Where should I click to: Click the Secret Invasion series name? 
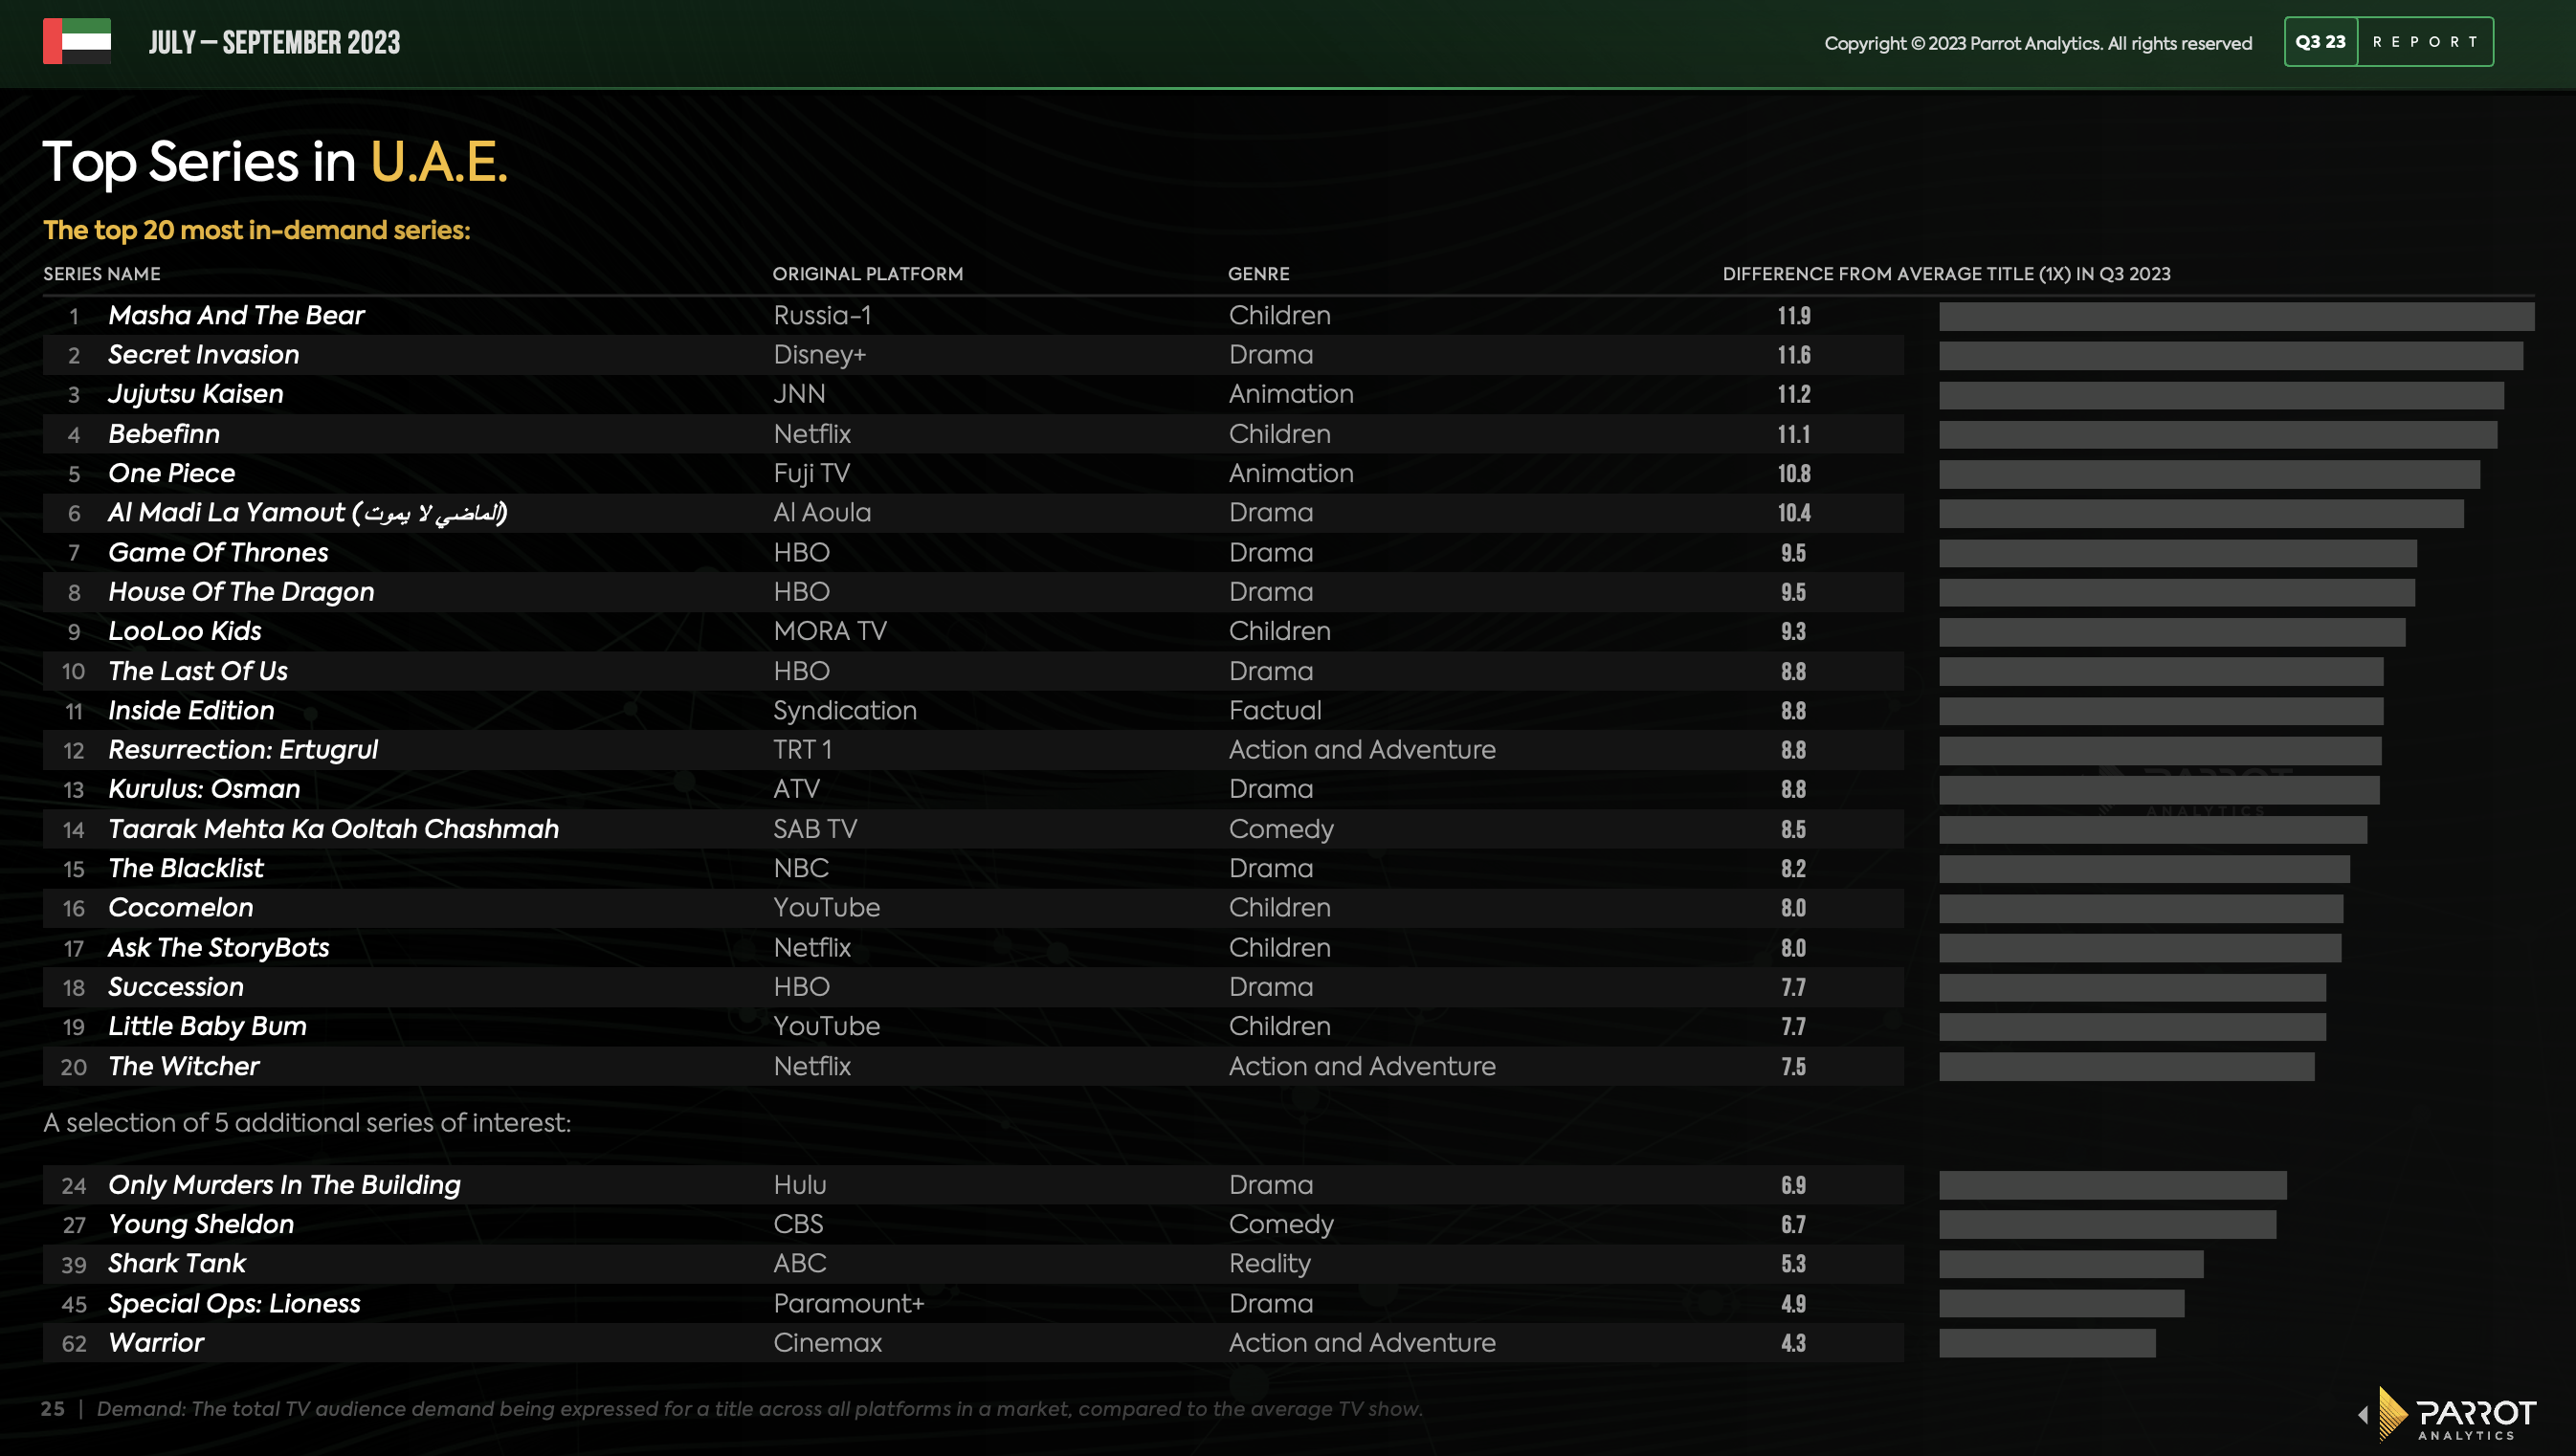[x=203, y=354]
